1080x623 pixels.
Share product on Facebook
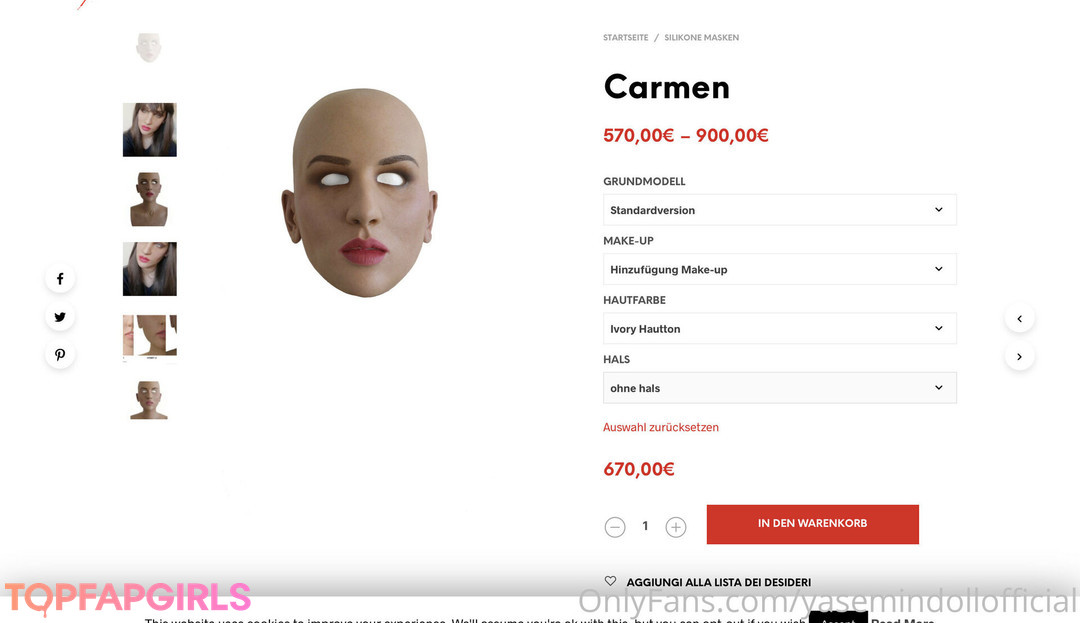60,279
